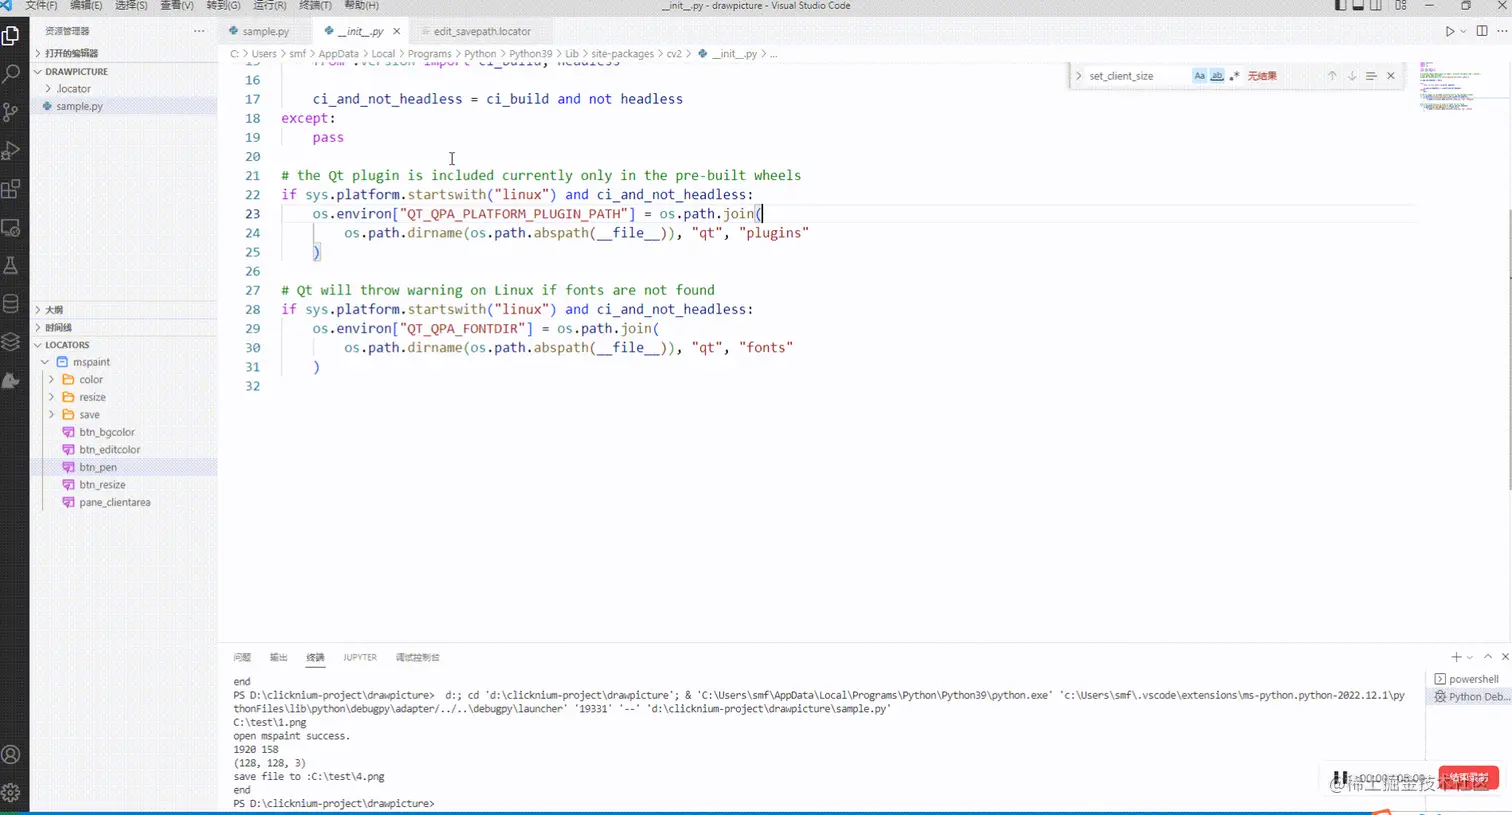
Task: Open the 运行(R) menu
Action: pos(270,6)
